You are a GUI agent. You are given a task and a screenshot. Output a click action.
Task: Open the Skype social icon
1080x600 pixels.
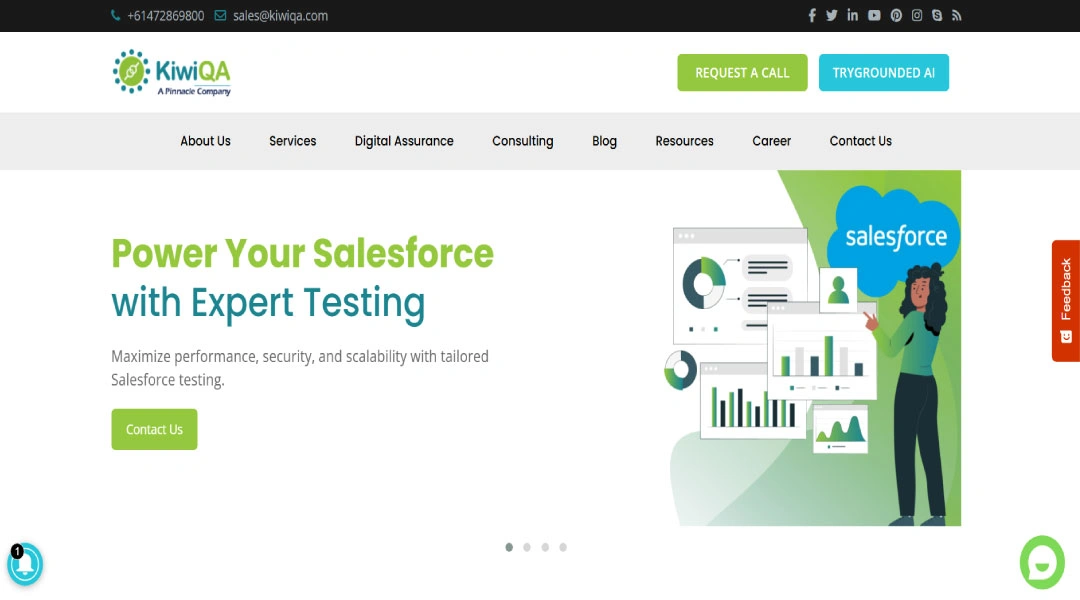[937, 15]
